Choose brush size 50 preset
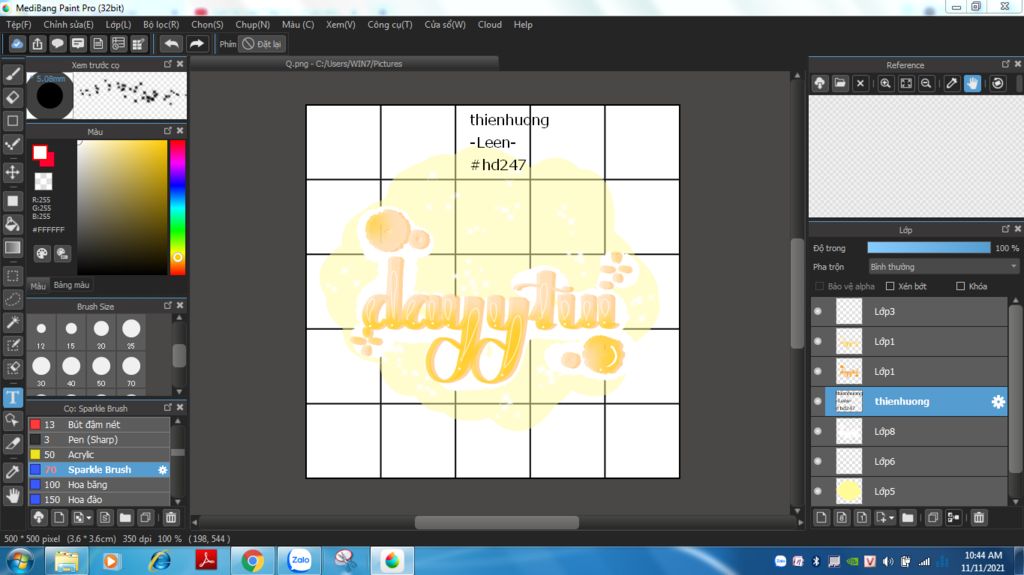Viewport: 1024px width, 575px height. (x=101, y=372)
